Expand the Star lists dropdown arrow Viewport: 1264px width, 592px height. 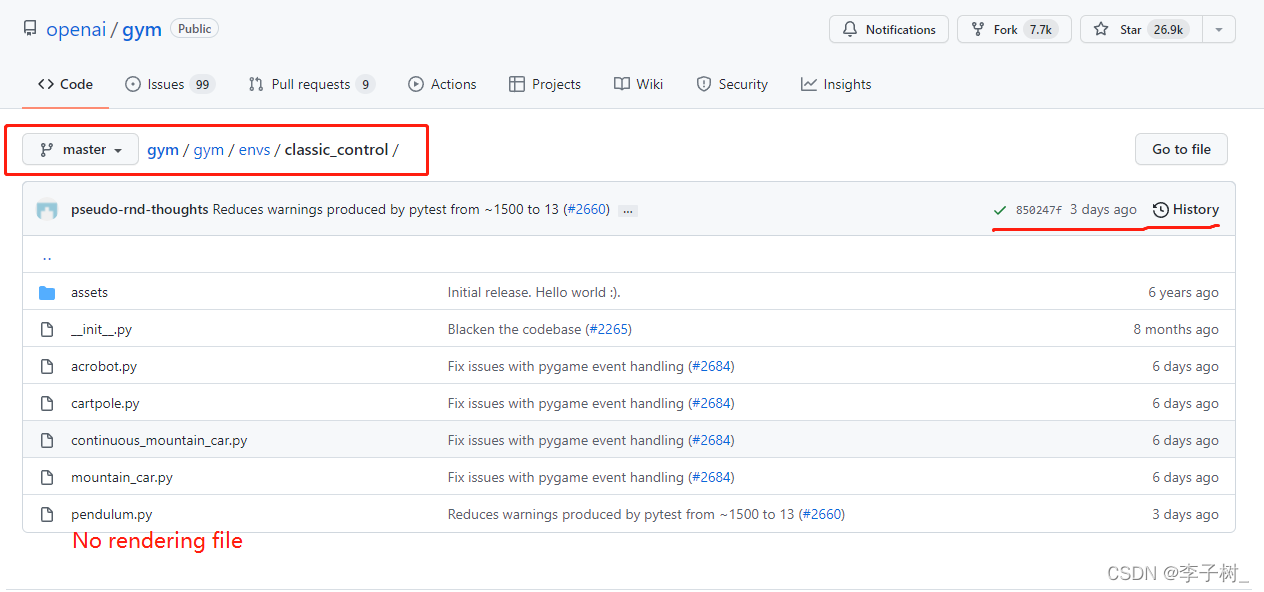coord(1219,29)
